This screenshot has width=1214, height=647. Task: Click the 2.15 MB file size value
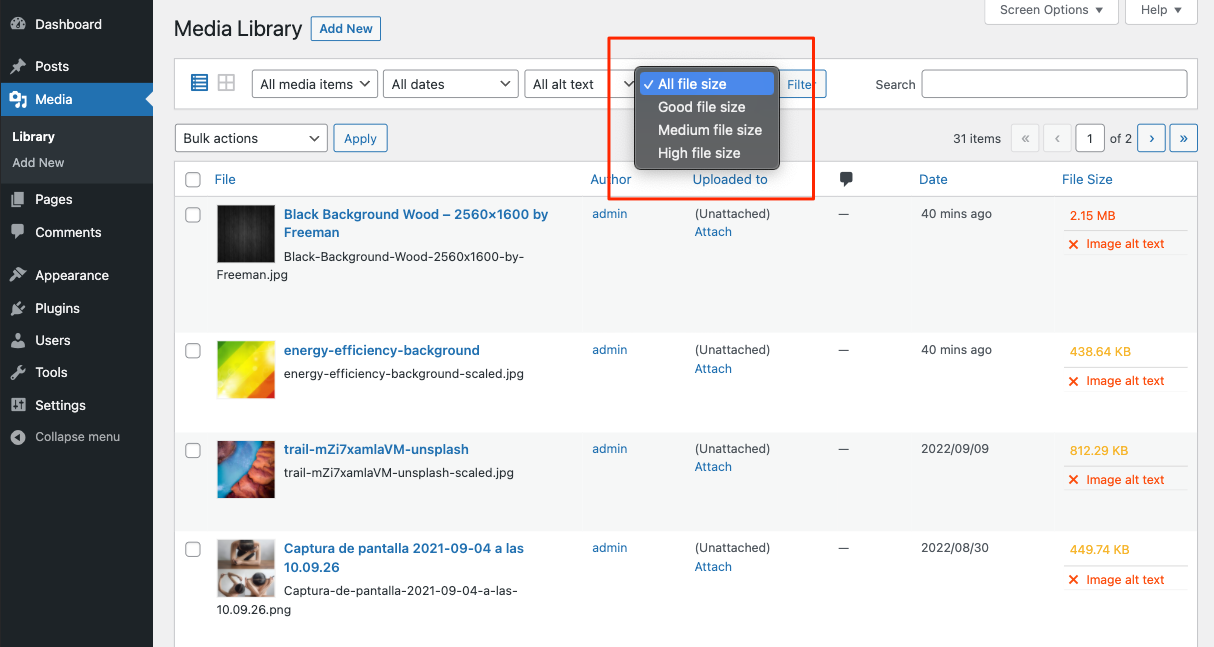[1092, 215]
